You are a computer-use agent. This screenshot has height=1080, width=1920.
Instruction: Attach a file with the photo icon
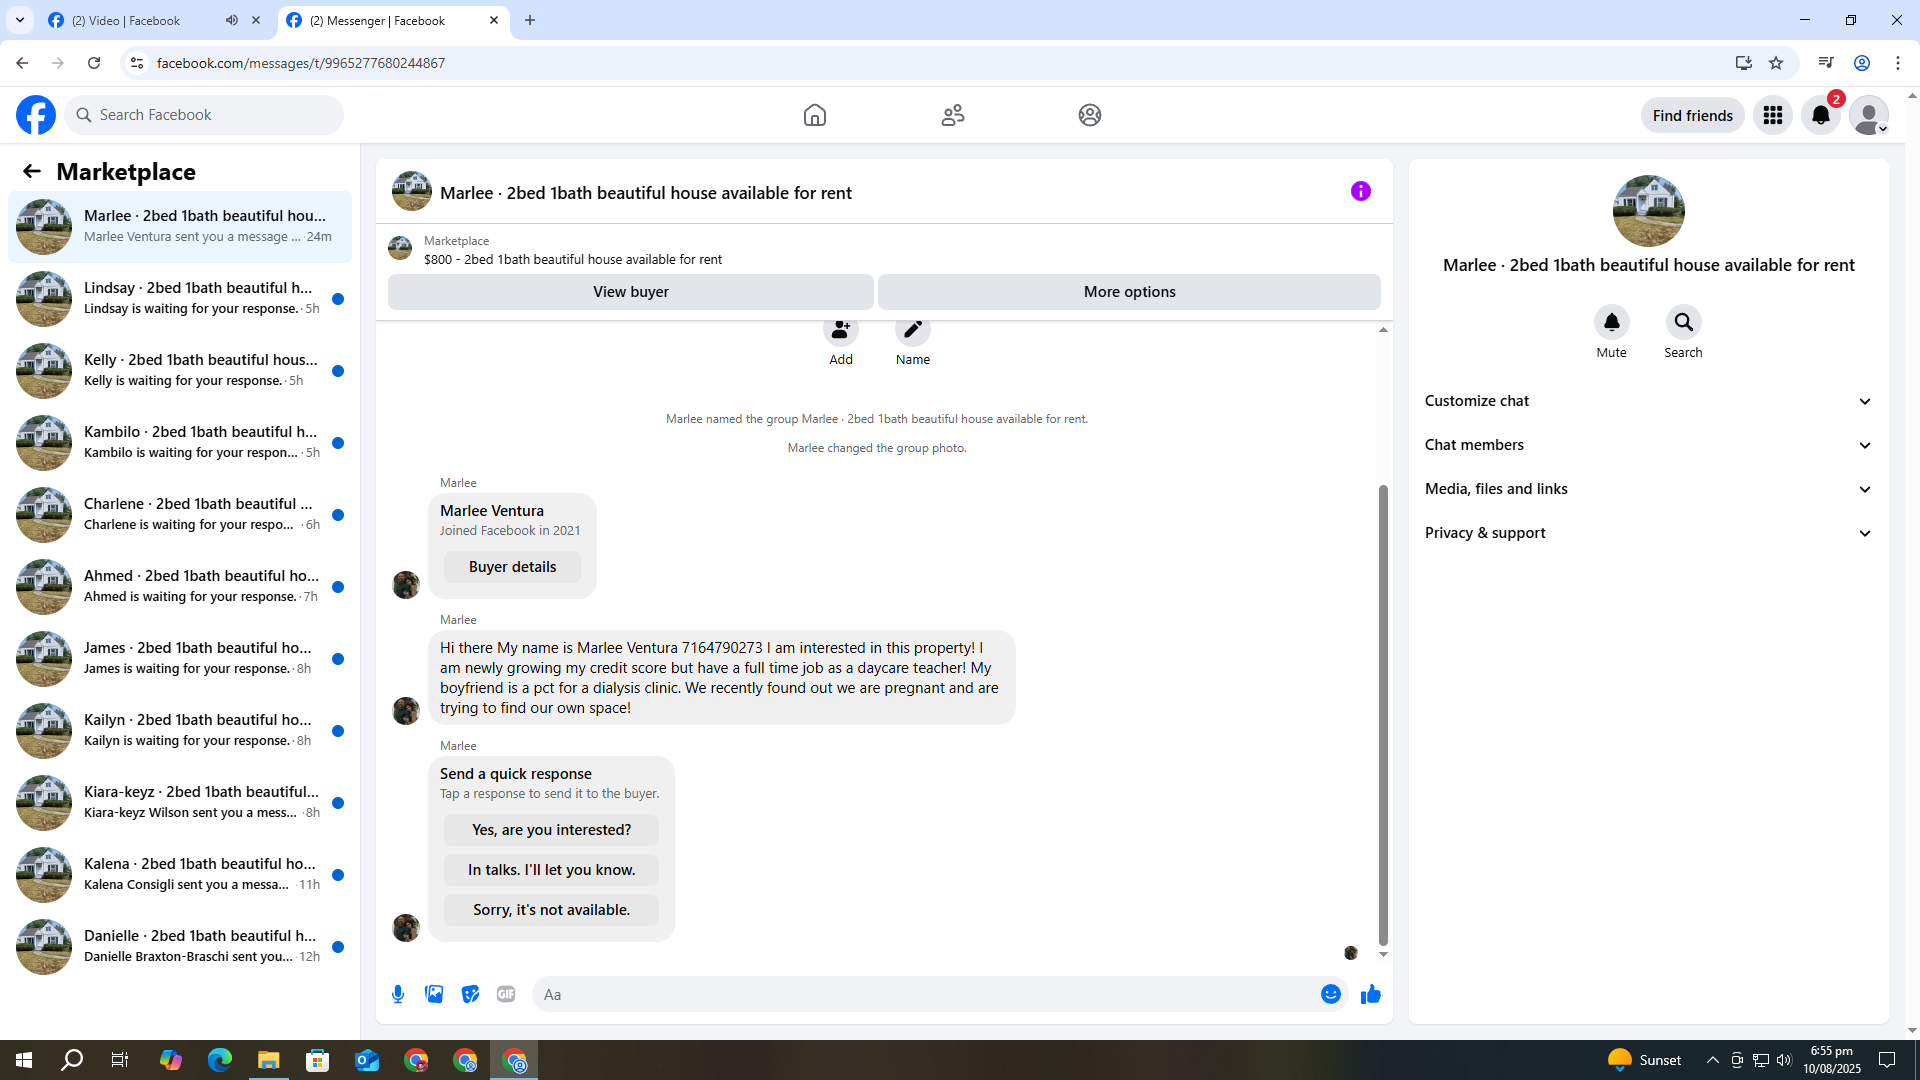(x=434, y=994)
